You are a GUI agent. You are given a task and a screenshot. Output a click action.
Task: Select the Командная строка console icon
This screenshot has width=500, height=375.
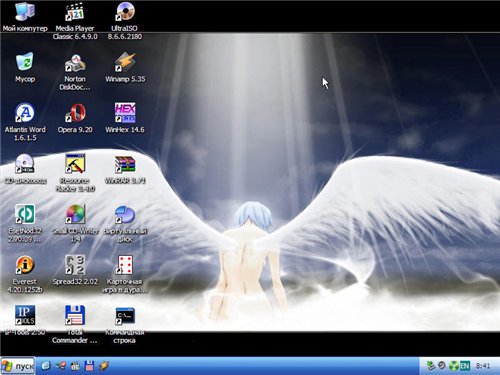[x=125, y=316]
